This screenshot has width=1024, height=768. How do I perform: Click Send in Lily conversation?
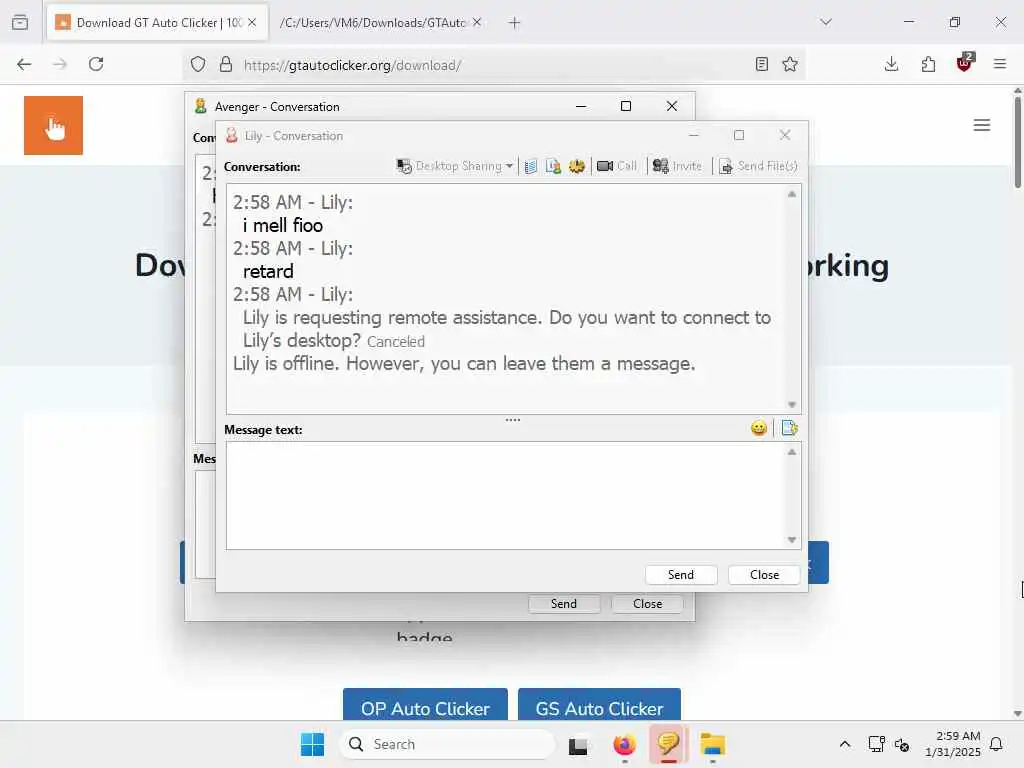tap(680, 575)
